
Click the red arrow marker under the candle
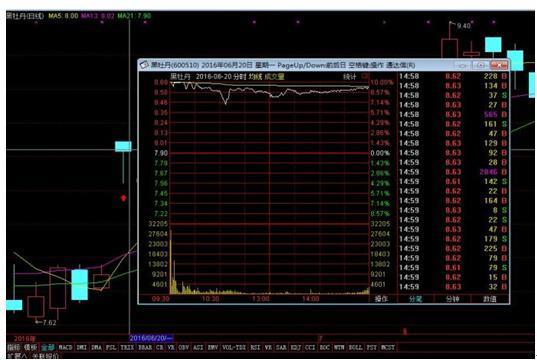[124, 198]
